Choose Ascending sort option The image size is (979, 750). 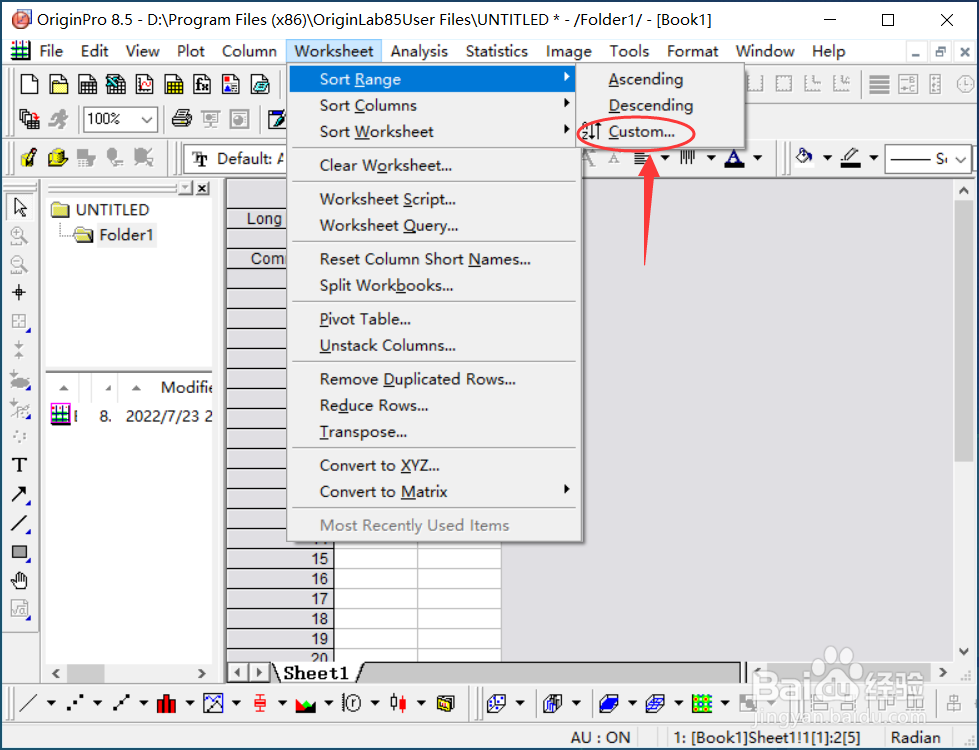[646, 79]
